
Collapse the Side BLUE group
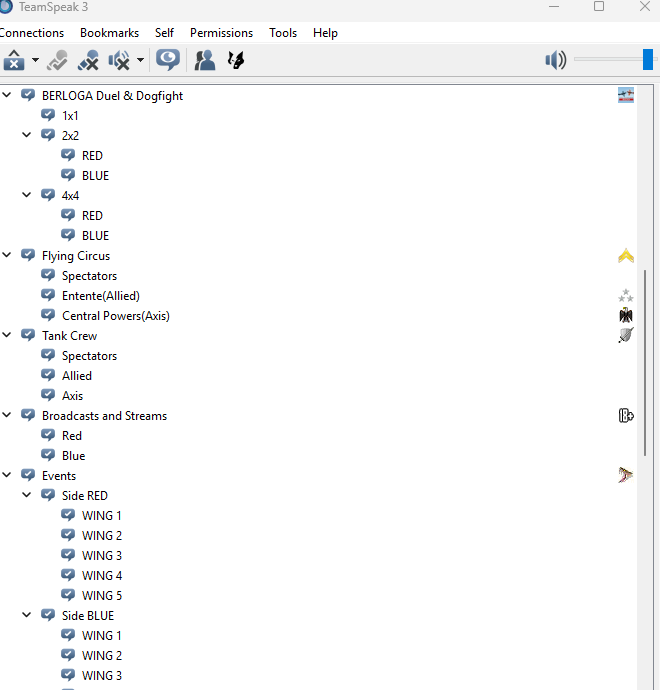(27, 615)
